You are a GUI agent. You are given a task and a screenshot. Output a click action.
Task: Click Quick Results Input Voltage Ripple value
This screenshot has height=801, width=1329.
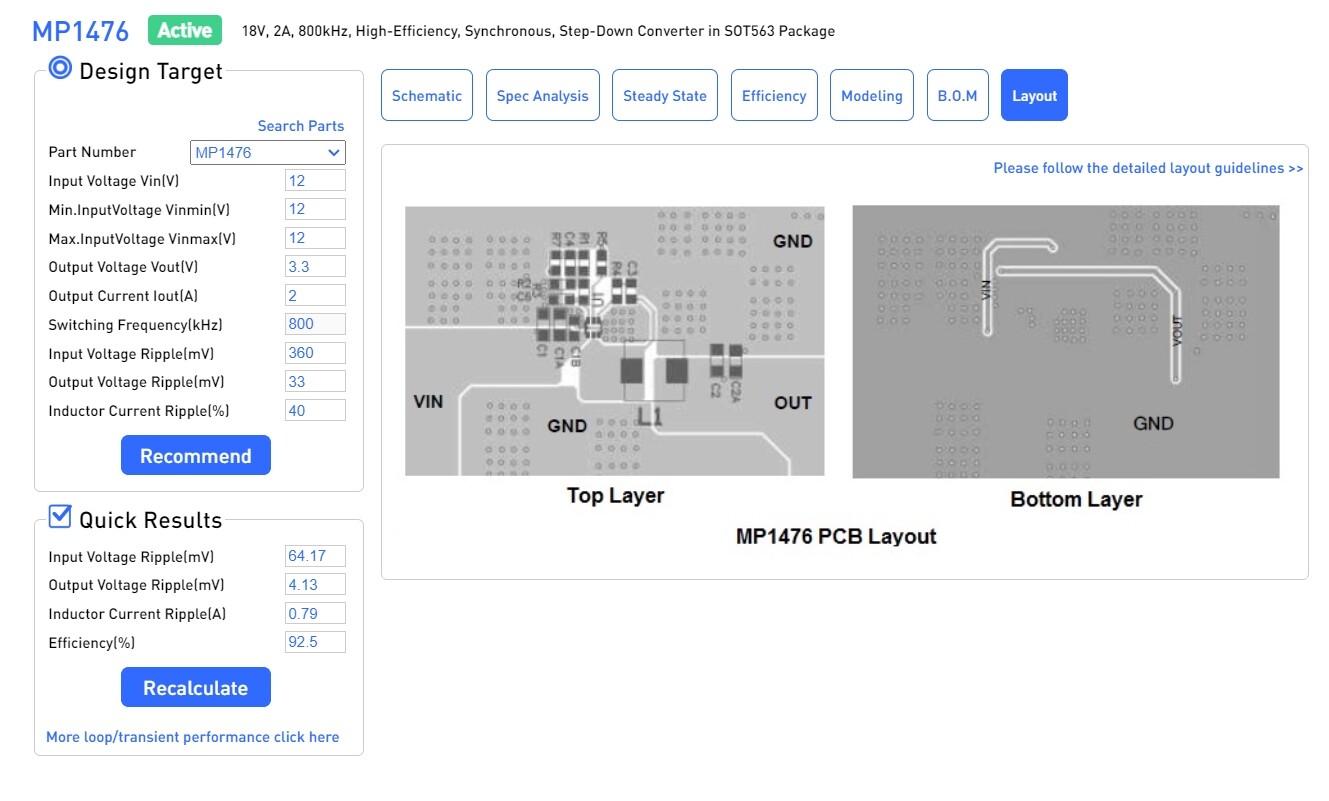pyautogui.click(x=315, y=556)
